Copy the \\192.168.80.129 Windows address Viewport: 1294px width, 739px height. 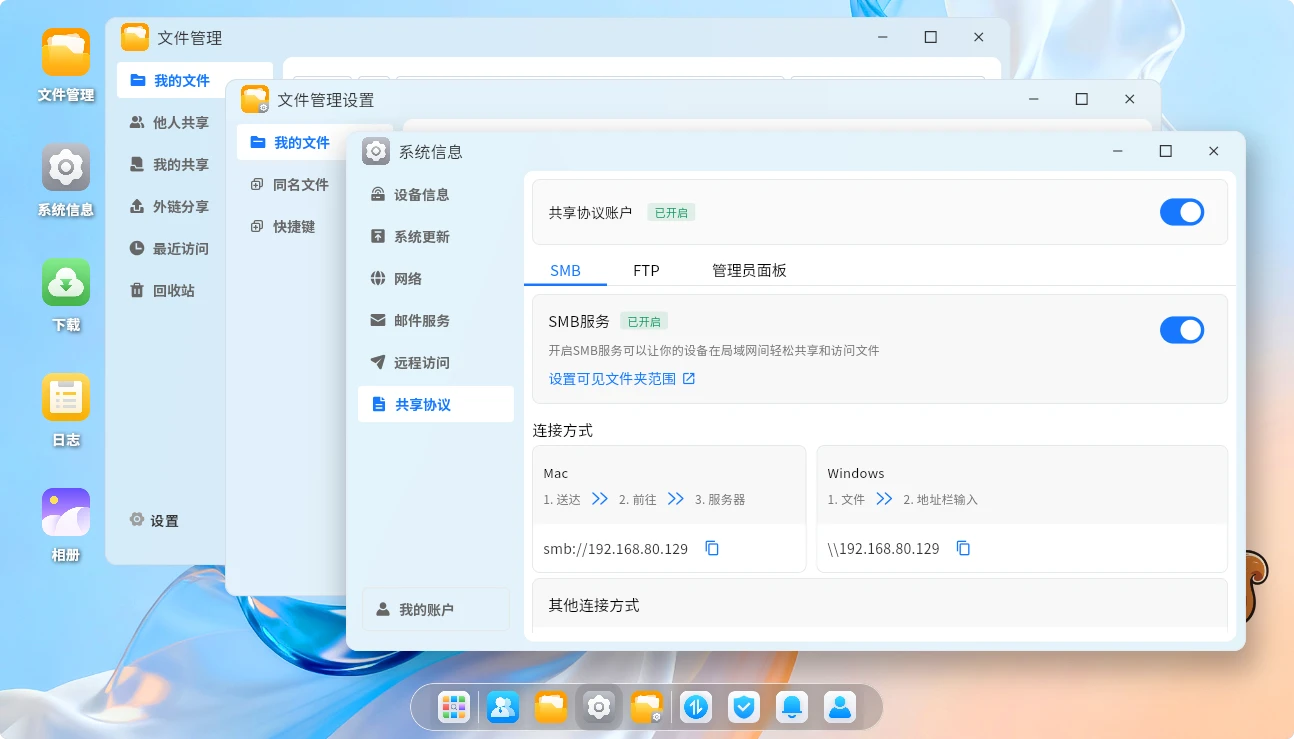point(963,548)
